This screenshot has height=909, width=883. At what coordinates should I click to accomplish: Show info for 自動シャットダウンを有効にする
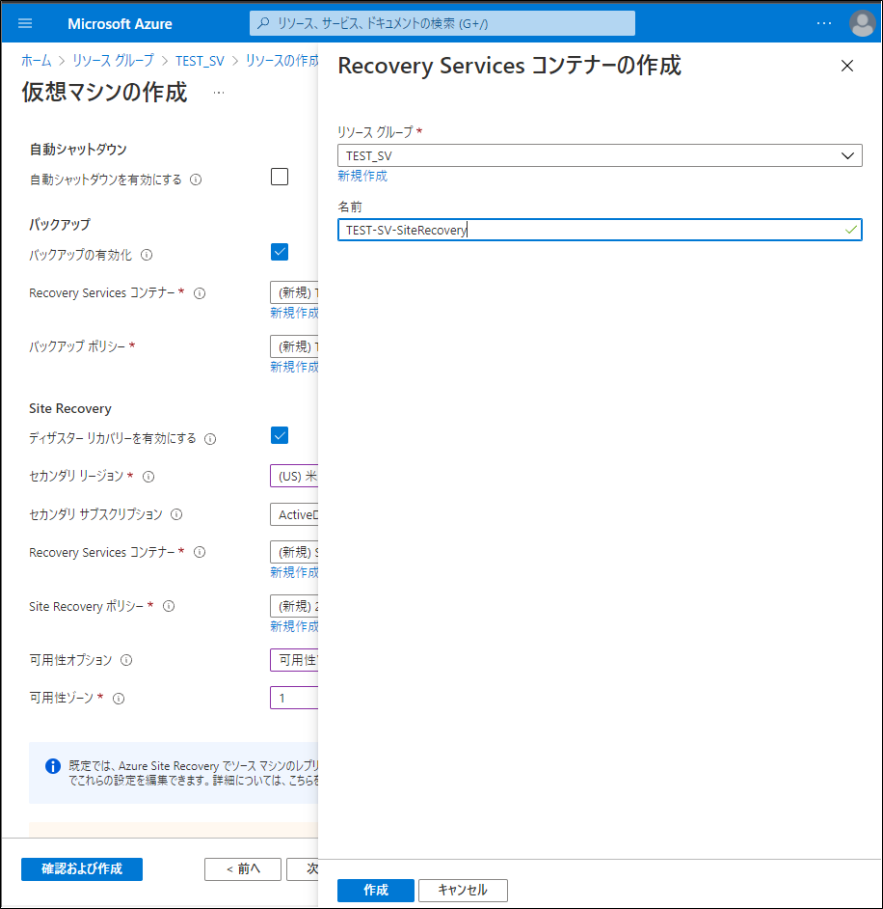(196, 180)
